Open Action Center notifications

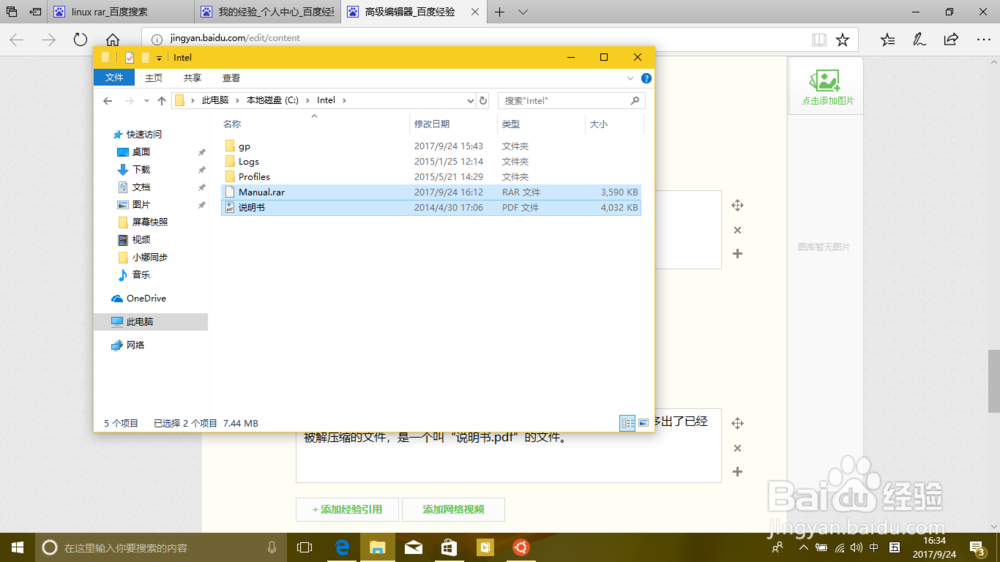[x=976, y=547]
